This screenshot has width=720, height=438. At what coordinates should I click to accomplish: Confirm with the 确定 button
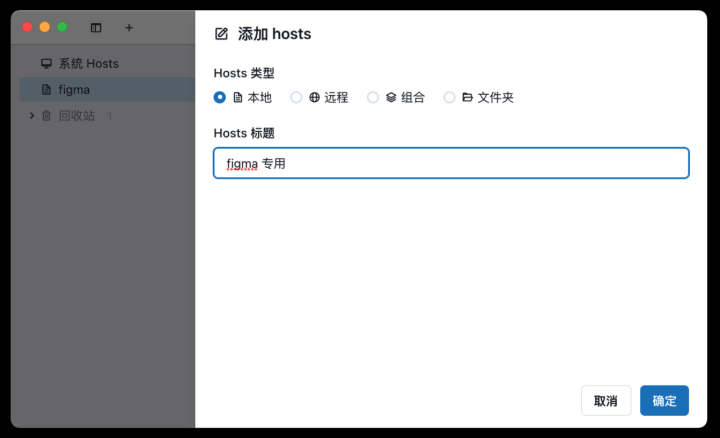[664, 401]
